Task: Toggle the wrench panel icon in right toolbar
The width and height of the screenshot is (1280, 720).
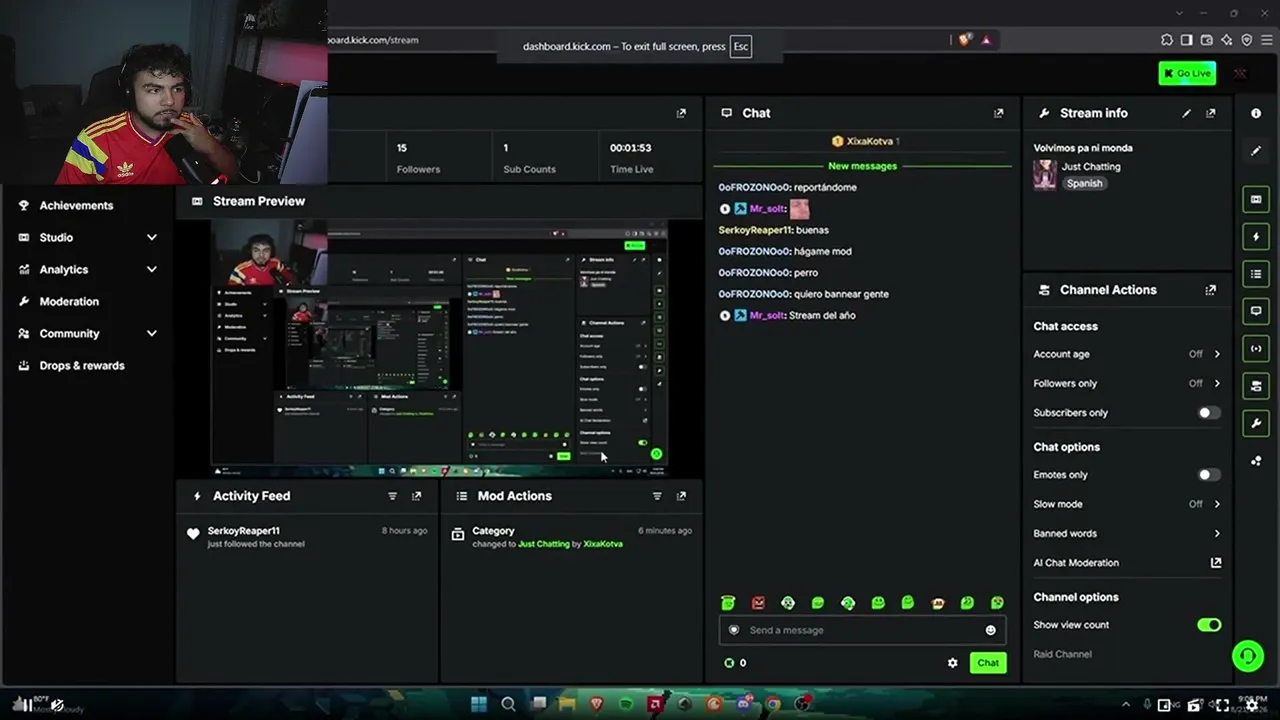Action: click(1256, 423)
